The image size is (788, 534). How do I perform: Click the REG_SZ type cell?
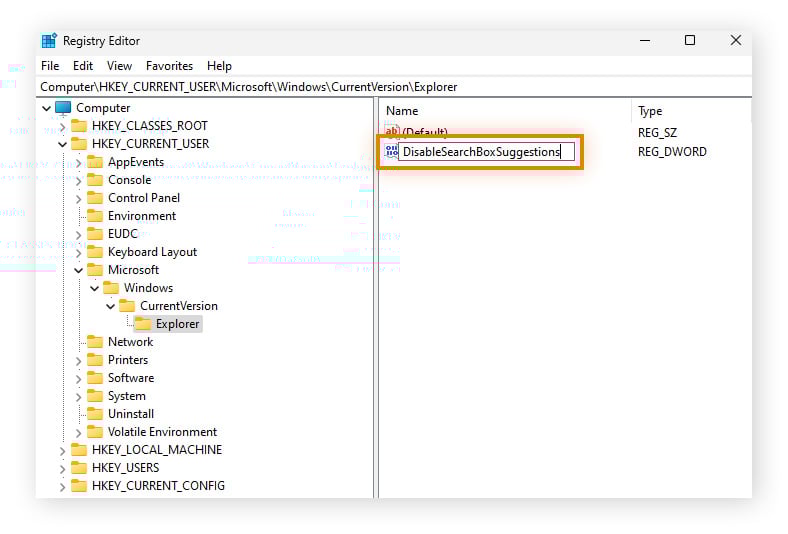657,133
